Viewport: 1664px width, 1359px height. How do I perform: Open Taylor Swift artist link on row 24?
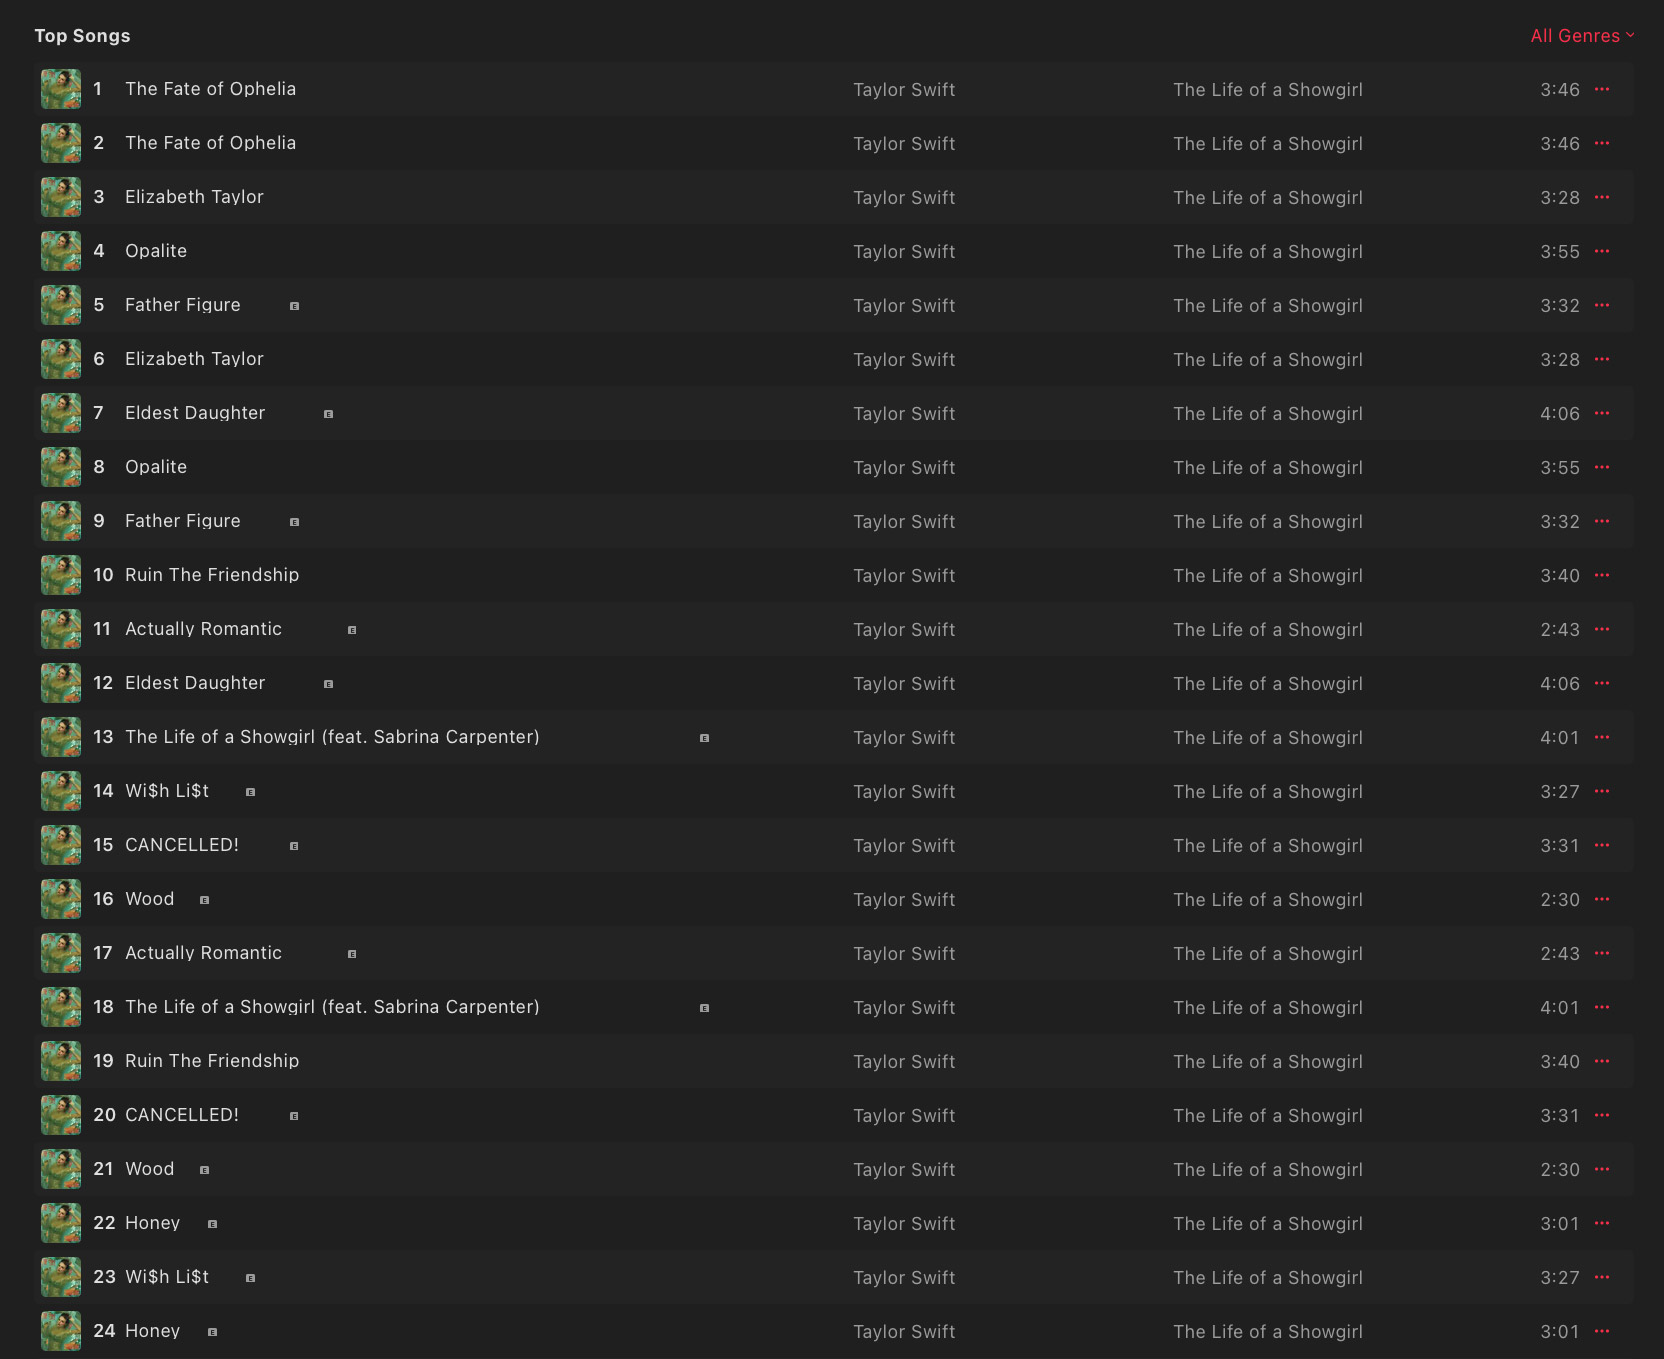(904, 1332)
